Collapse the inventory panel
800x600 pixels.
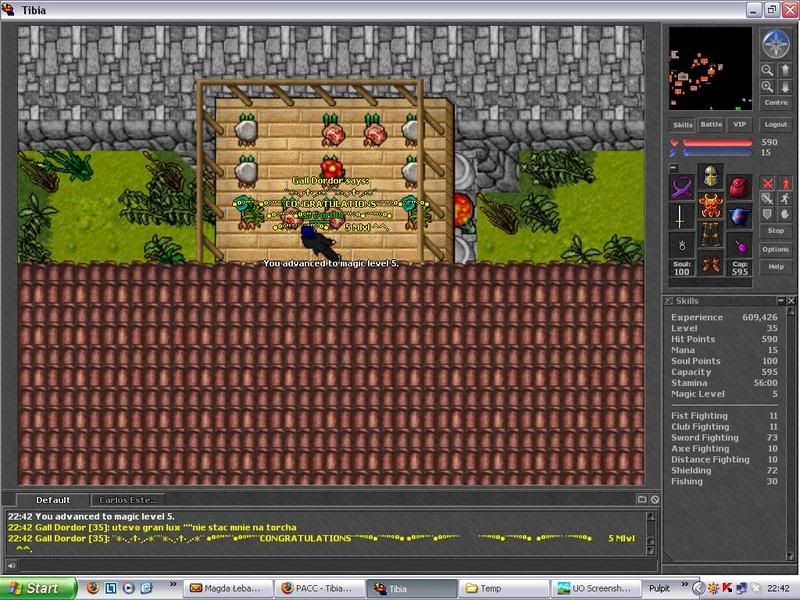673,167
